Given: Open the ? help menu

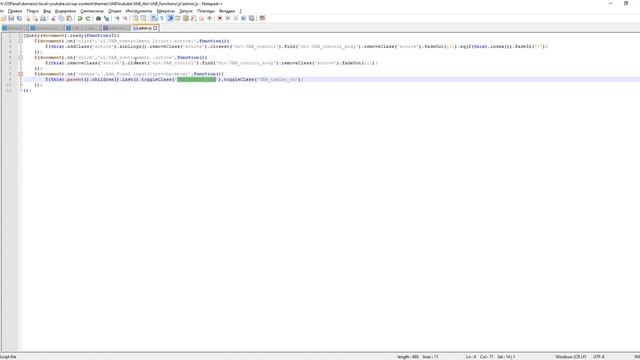Looking at the screenshot, I should (240, 11).
